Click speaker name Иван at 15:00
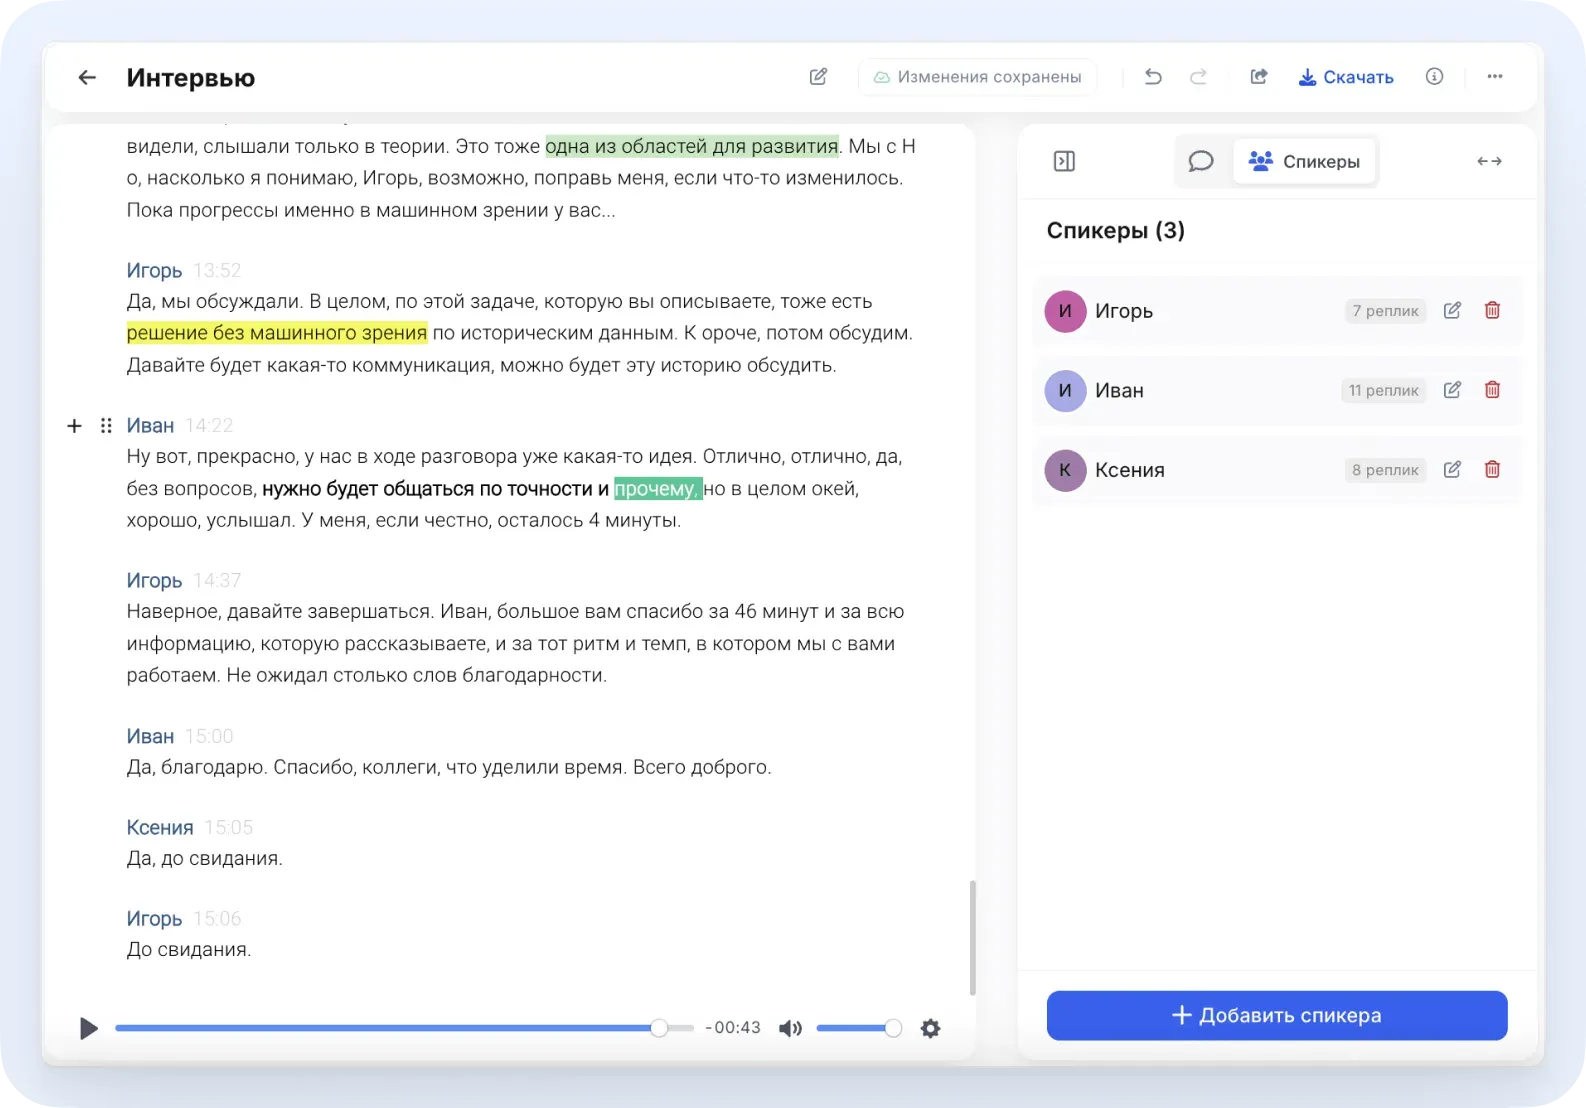The image size is (1586, 1108). pyautogui.click(x=150, y=737)
